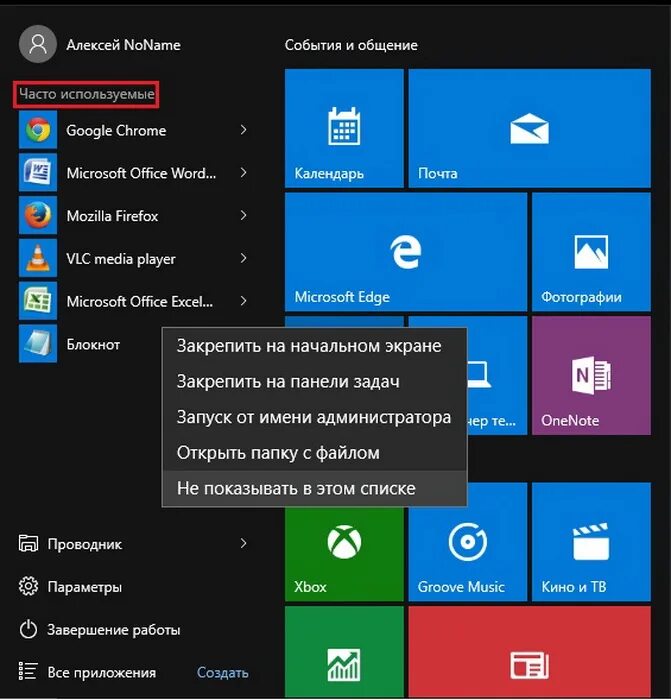Click the user avatar icon
Viewport: 671px width, 700px height.
(38, 44)
